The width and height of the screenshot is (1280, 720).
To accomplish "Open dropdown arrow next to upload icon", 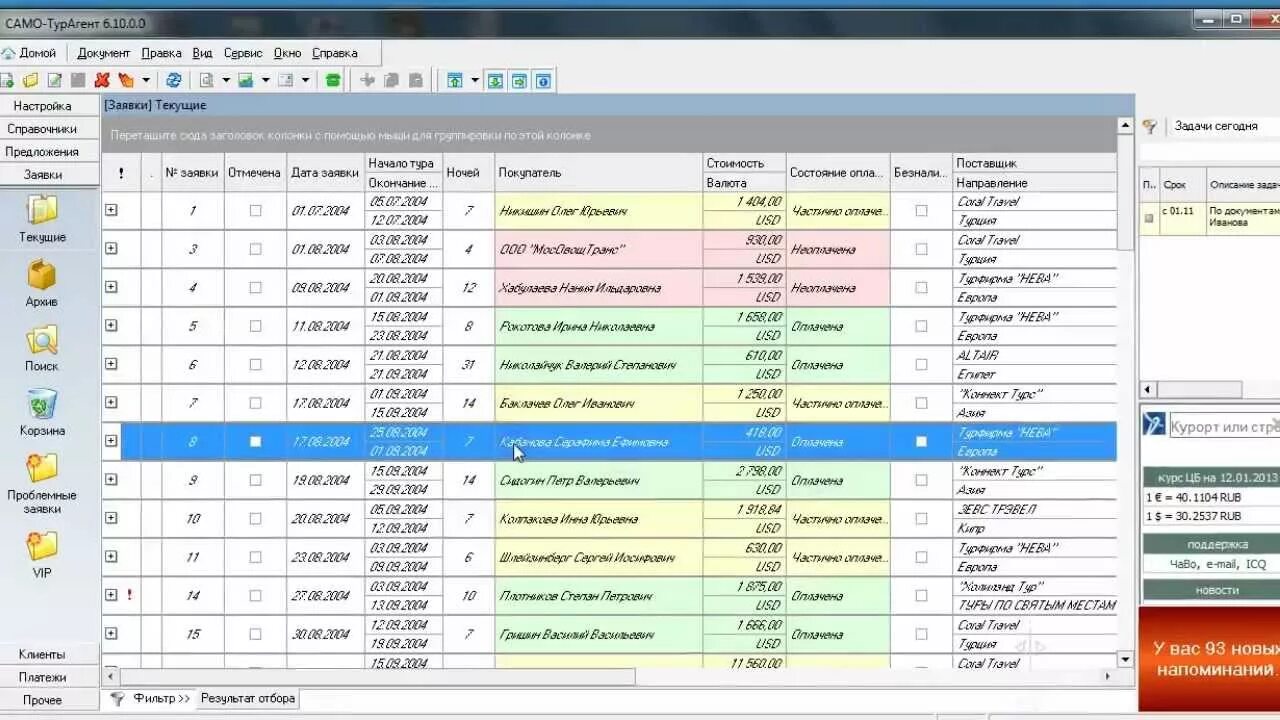I will click(x=475, y=80).
